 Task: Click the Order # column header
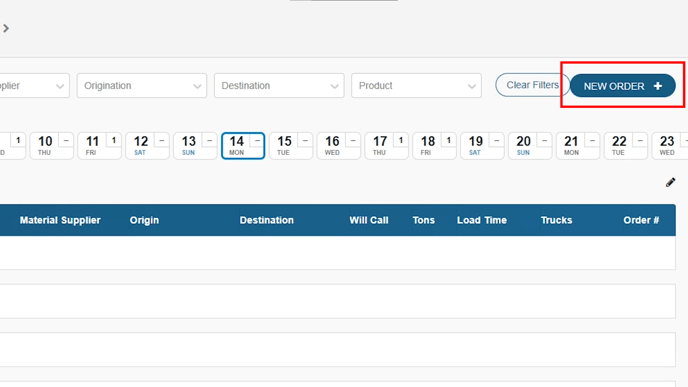641,220
